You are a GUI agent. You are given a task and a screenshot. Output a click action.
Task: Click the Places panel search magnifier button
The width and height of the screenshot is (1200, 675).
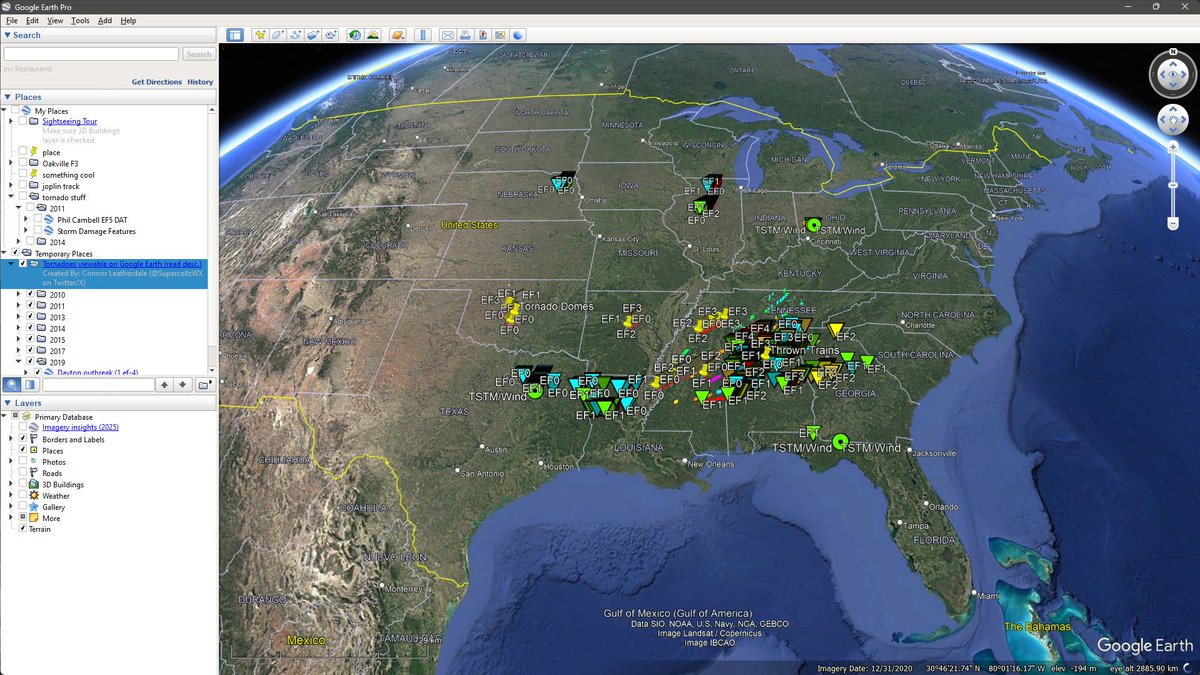(11, 385)
